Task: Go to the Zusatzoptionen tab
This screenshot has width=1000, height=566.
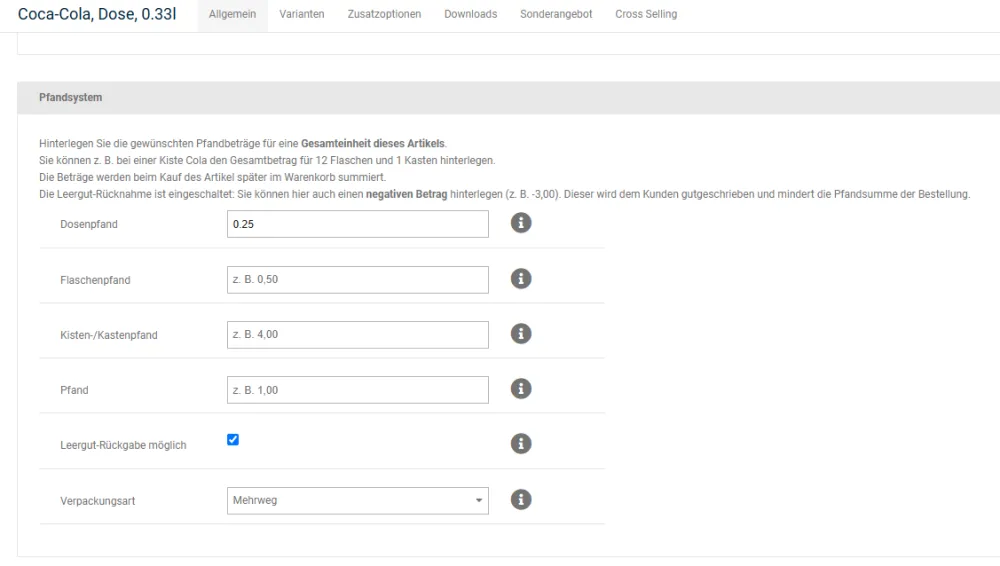Action: [x=384, y=14]
